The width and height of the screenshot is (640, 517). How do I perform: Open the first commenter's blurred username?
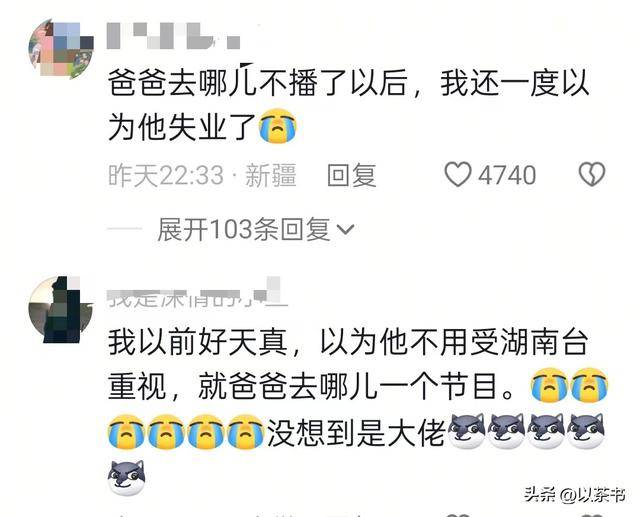174,37
